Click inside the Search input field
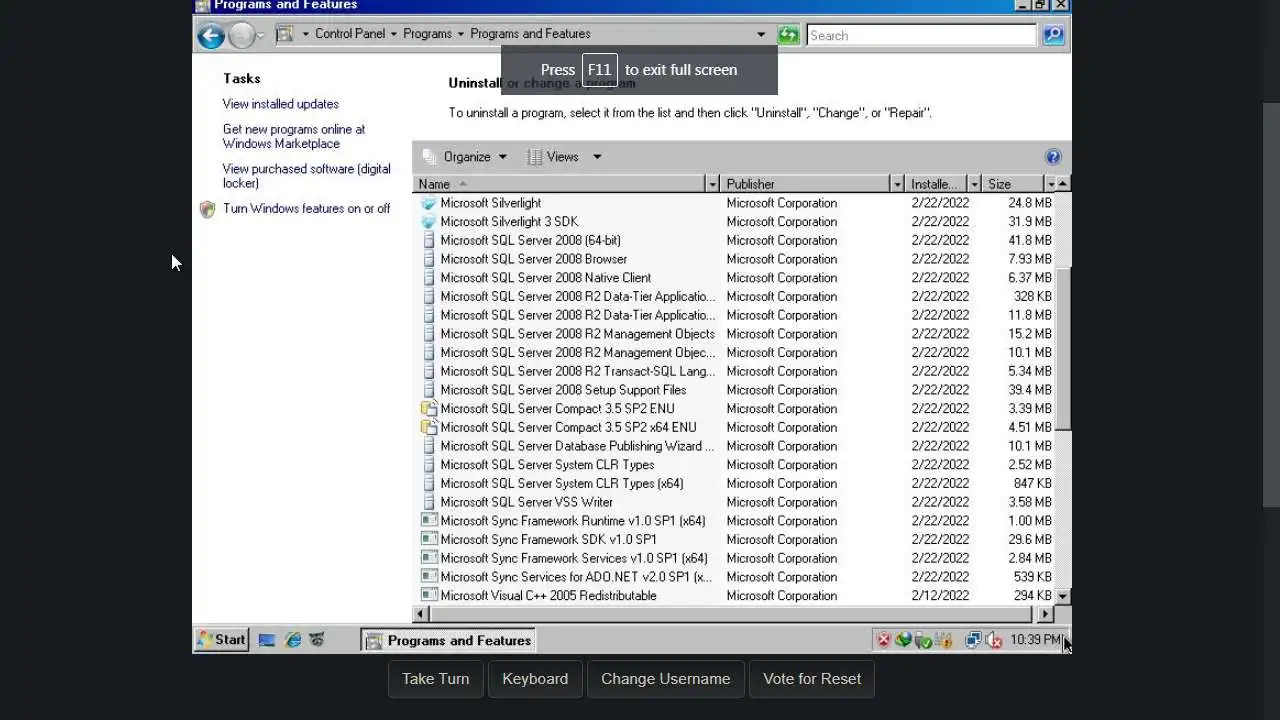1280x720 pixels. pyautogui.click(x=921, y=35)
